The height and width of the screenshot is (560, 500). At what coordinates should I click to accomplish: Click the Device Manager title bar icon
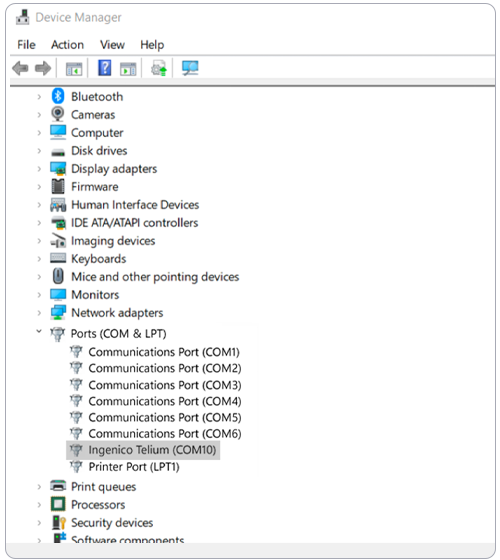22,17
